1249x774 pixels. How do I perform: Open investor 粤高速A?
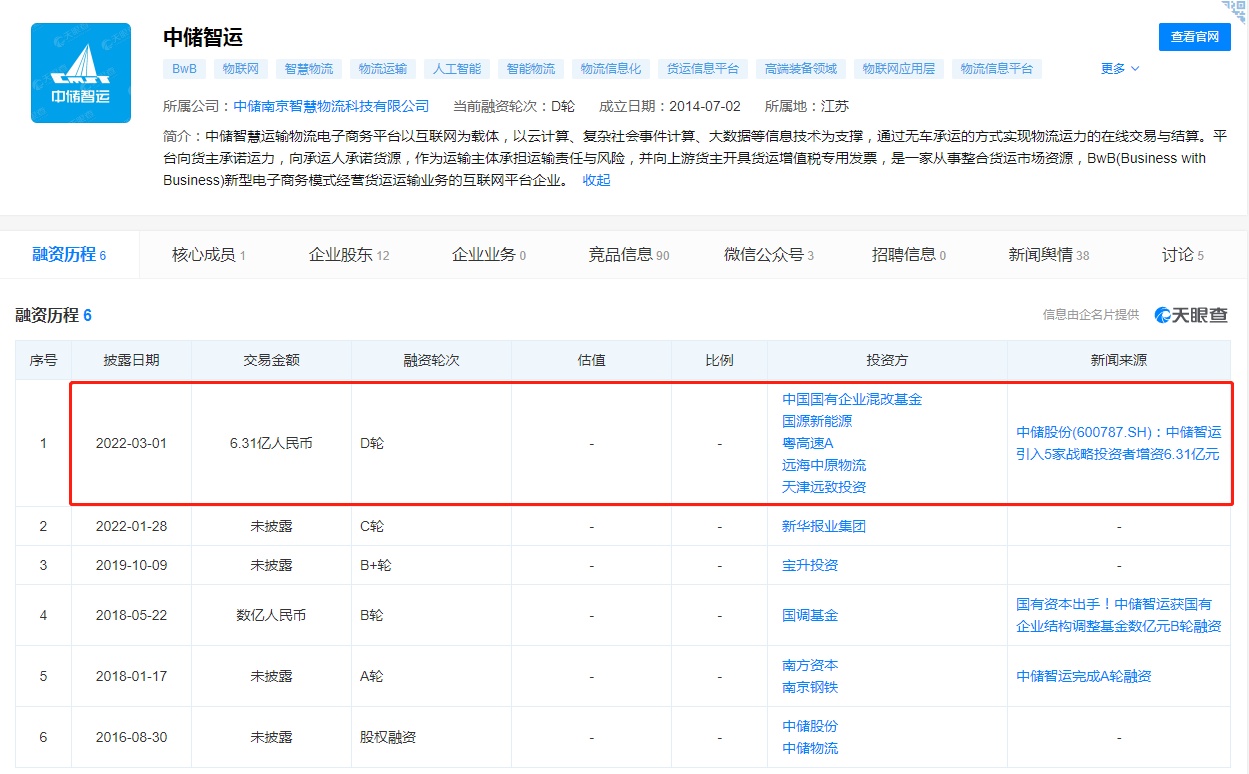pyautogui.click(x=808, y=443)
